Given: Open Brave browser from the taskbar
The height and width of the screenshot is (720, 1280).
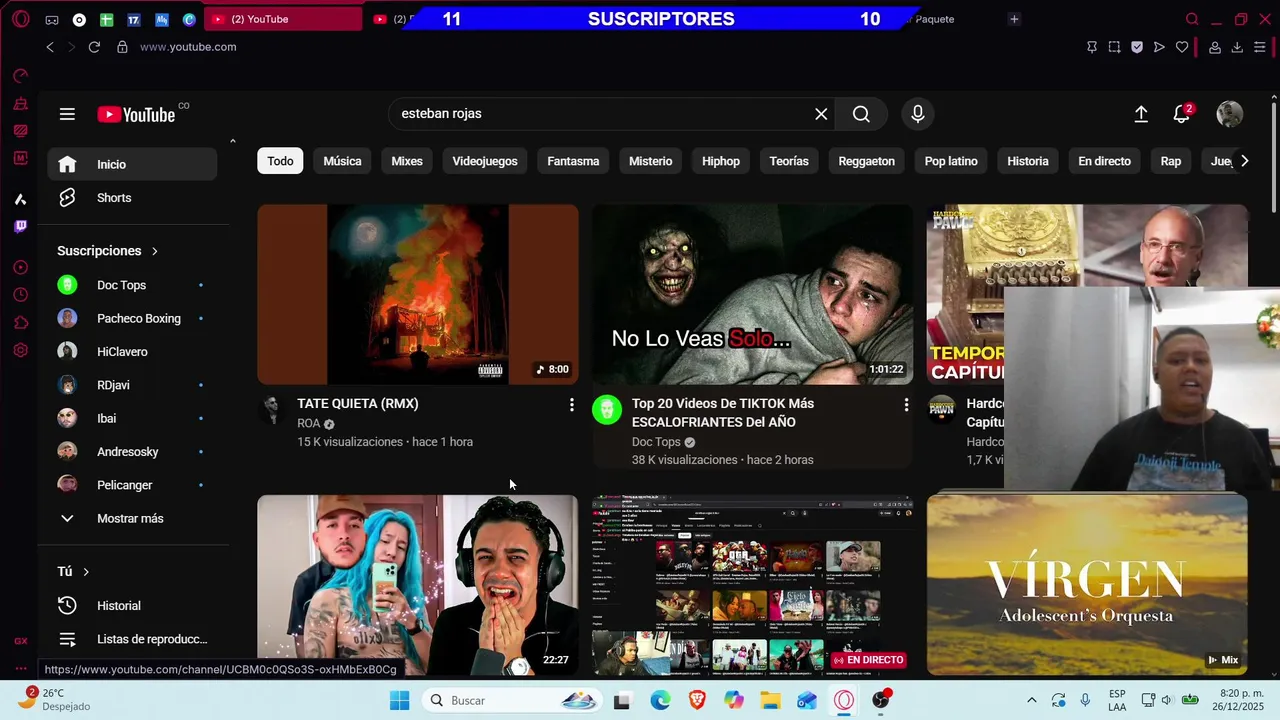Looking at the screenshot, I should (x=697, y=700).
